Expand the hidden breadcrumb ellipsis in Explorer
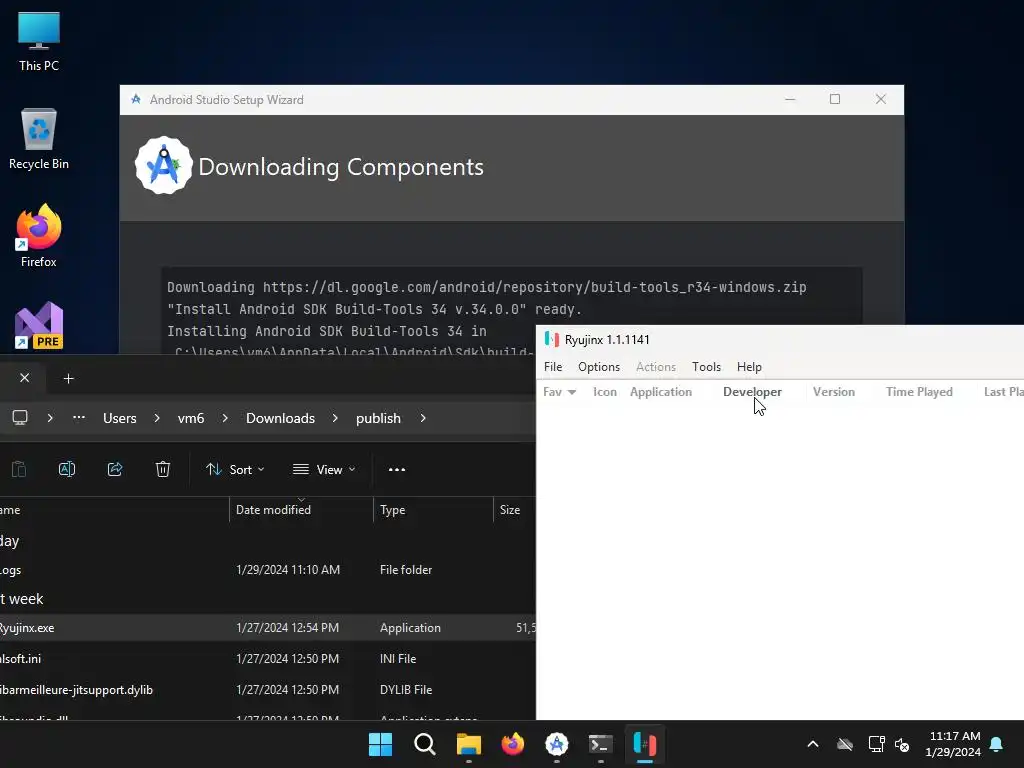This screenshot has height=768, width=1024. click(79, 418)
